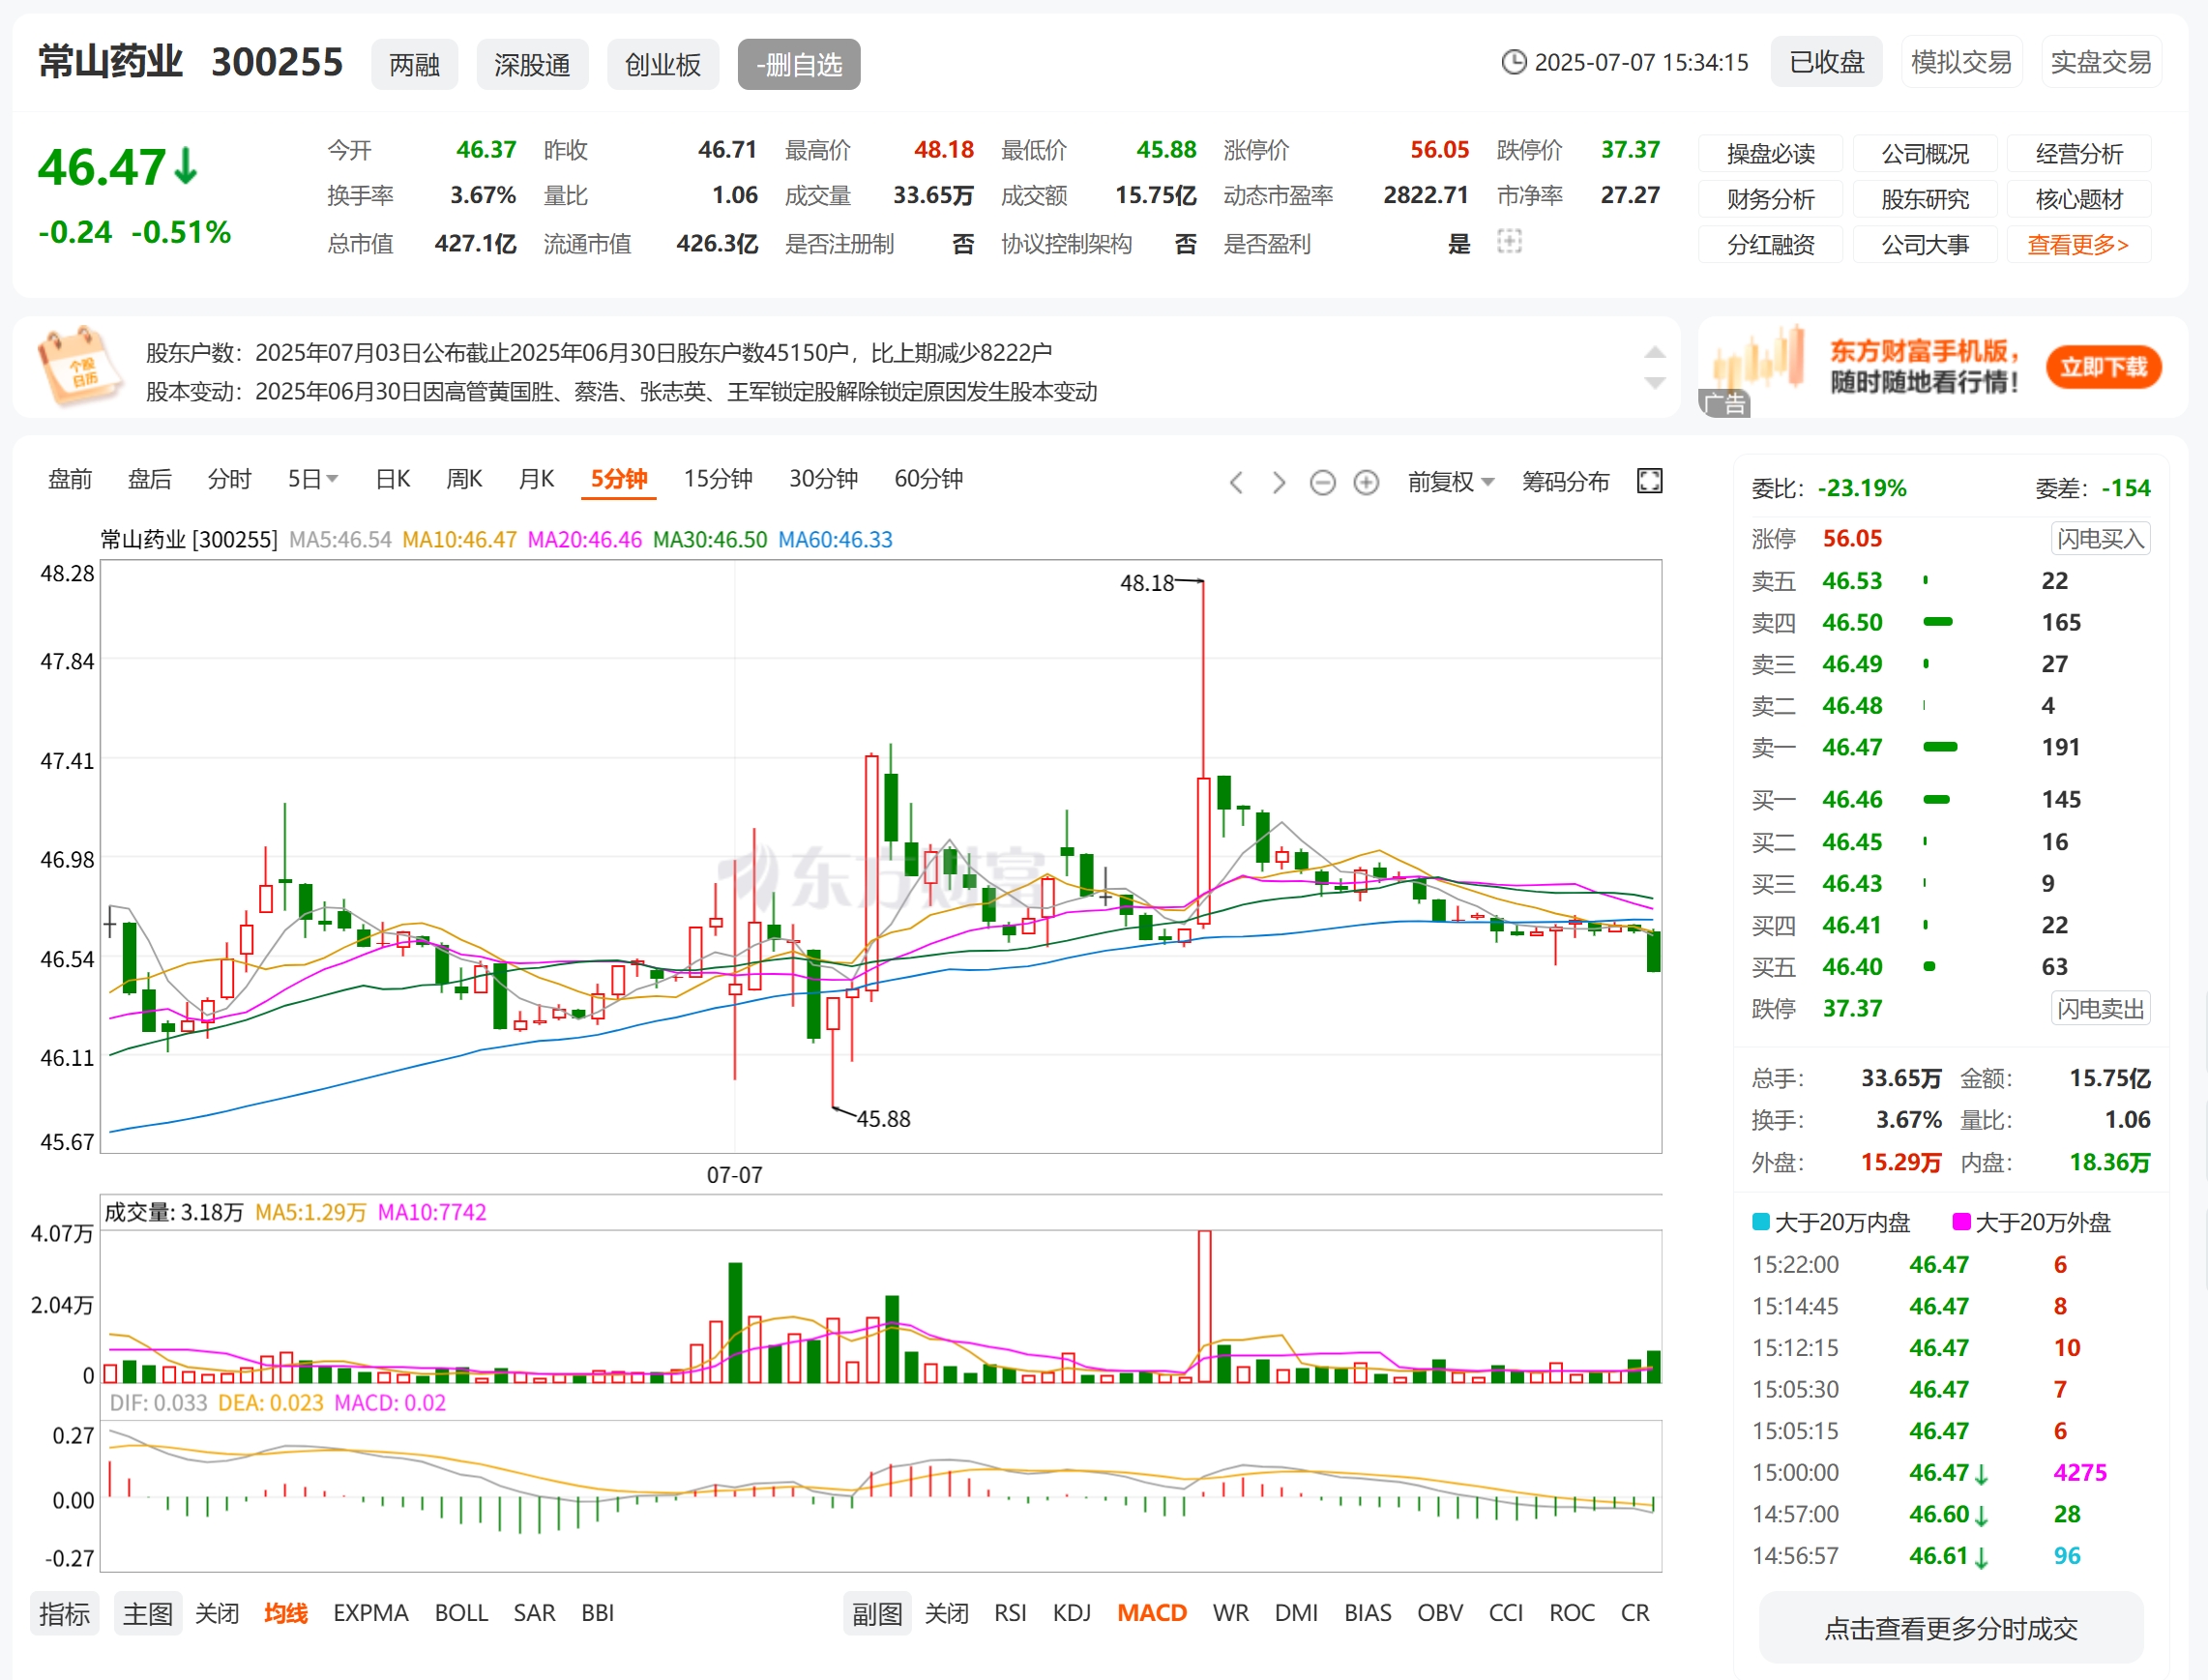
Task: Enable 均线 main chart indicator
Action: [286, 1613]
